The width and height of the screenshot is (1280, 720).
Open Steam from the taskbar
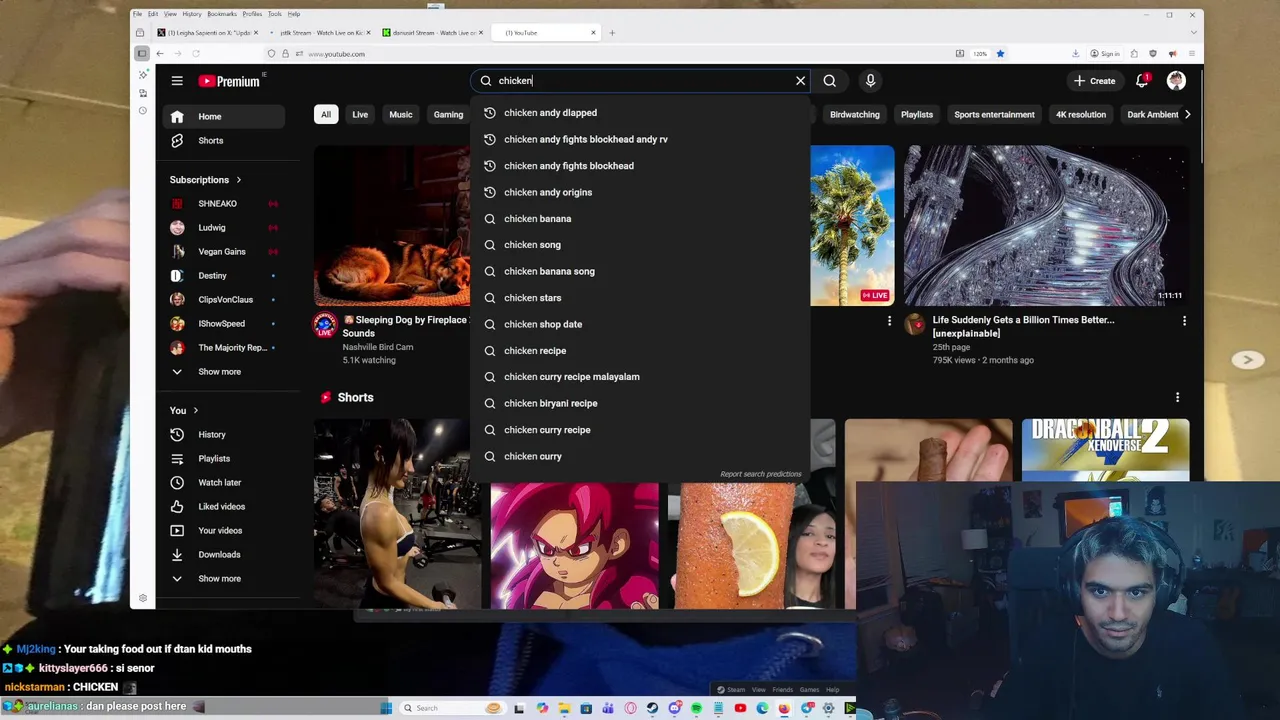[x=652, y=708]
